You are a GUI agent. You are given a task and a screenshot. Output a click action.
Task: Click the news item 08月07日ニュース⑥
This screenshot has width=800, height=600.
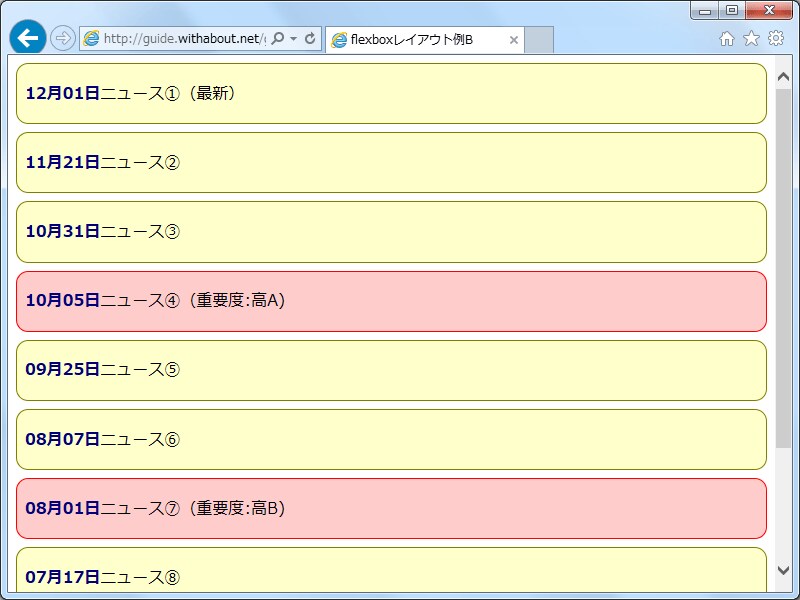pos(391,439)
